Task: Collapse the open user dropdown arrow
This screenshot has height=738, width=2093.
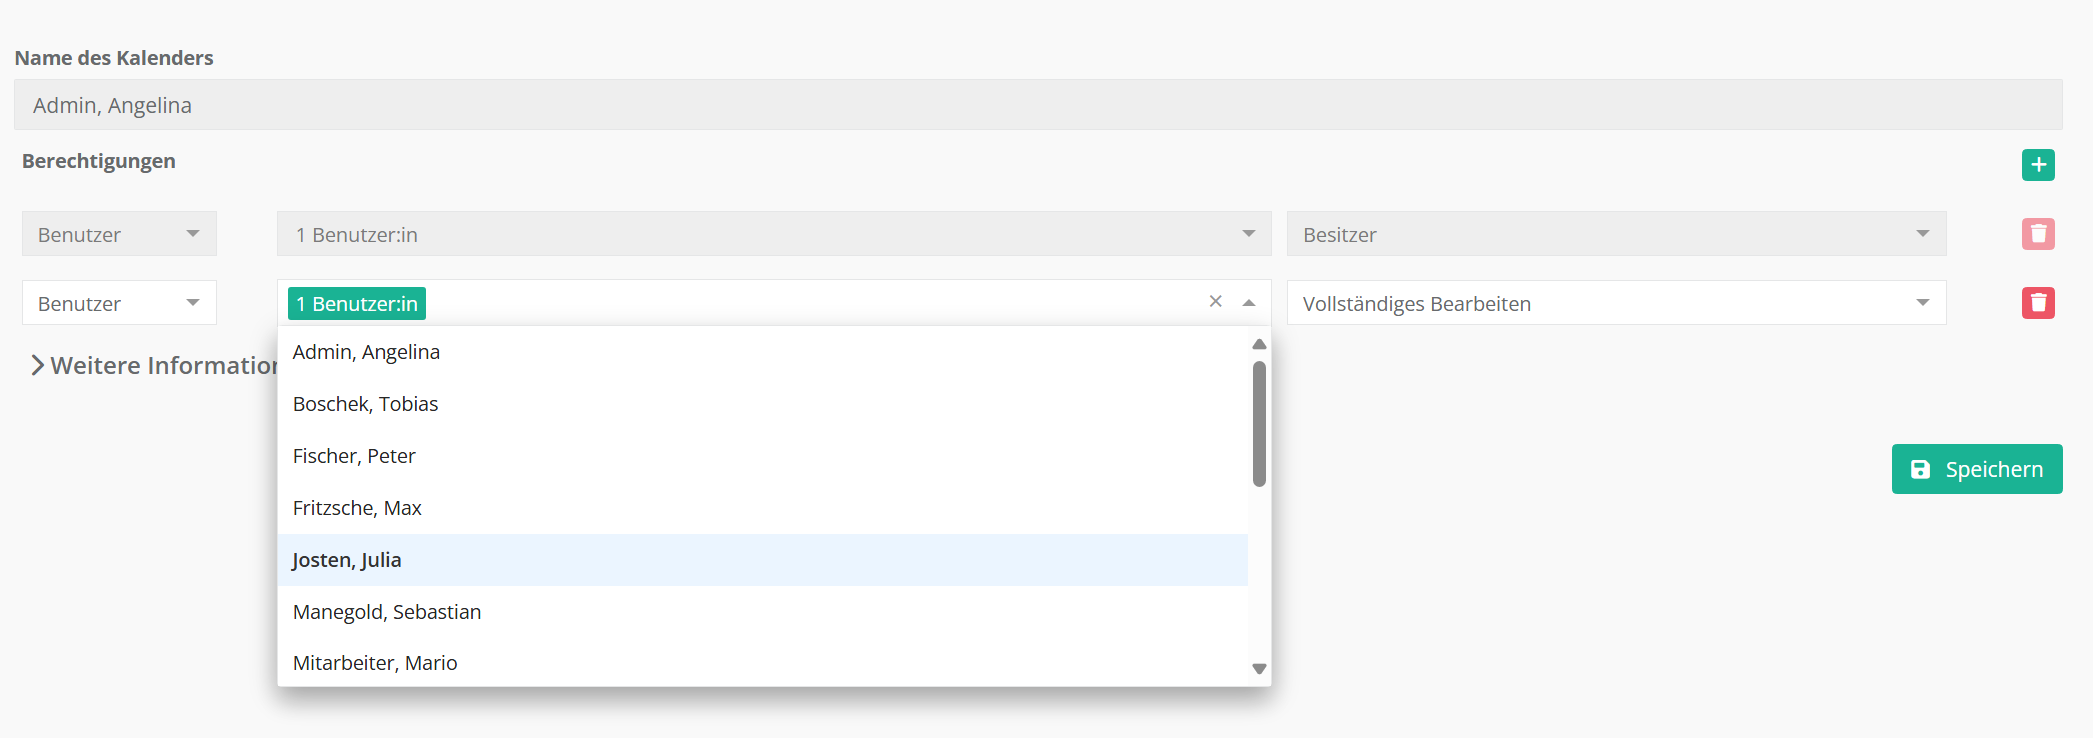Action: pyautogui.click(x=1249, y=303)
